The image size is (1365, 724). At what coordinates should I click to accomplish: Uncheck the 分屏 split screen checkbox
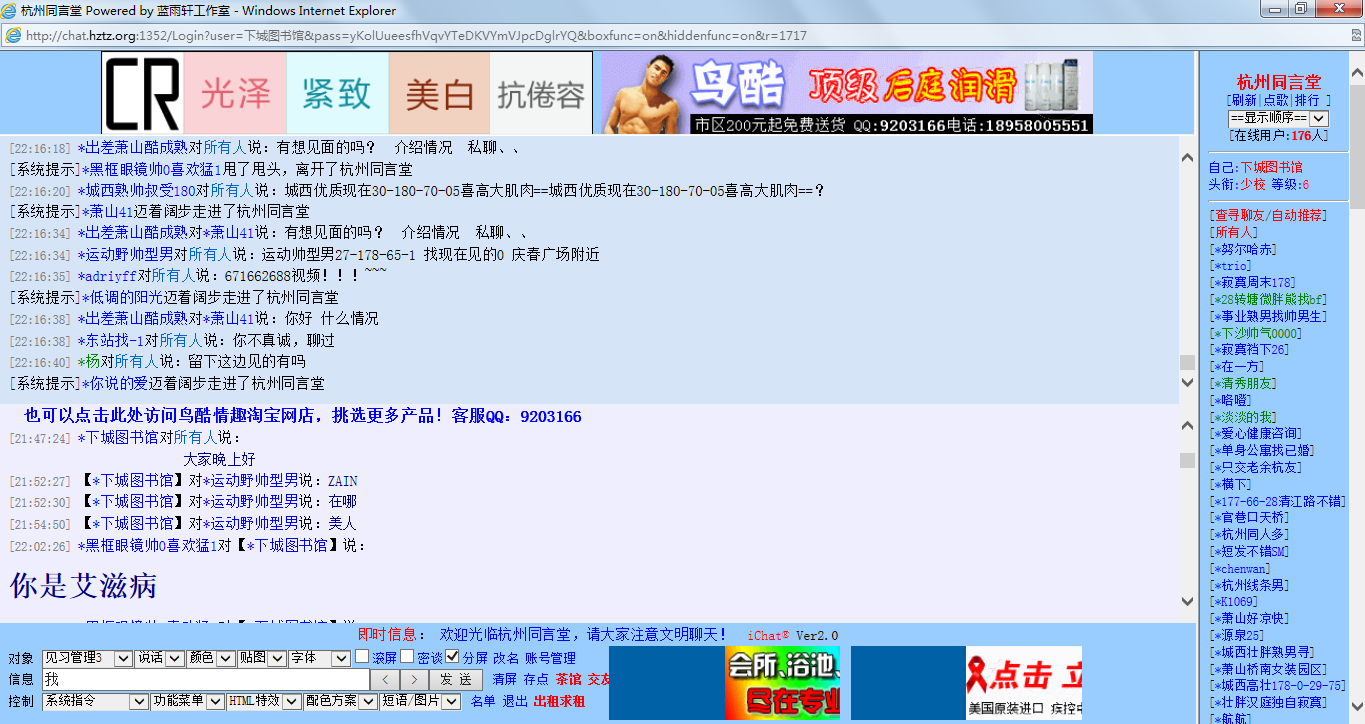[452, 657]
